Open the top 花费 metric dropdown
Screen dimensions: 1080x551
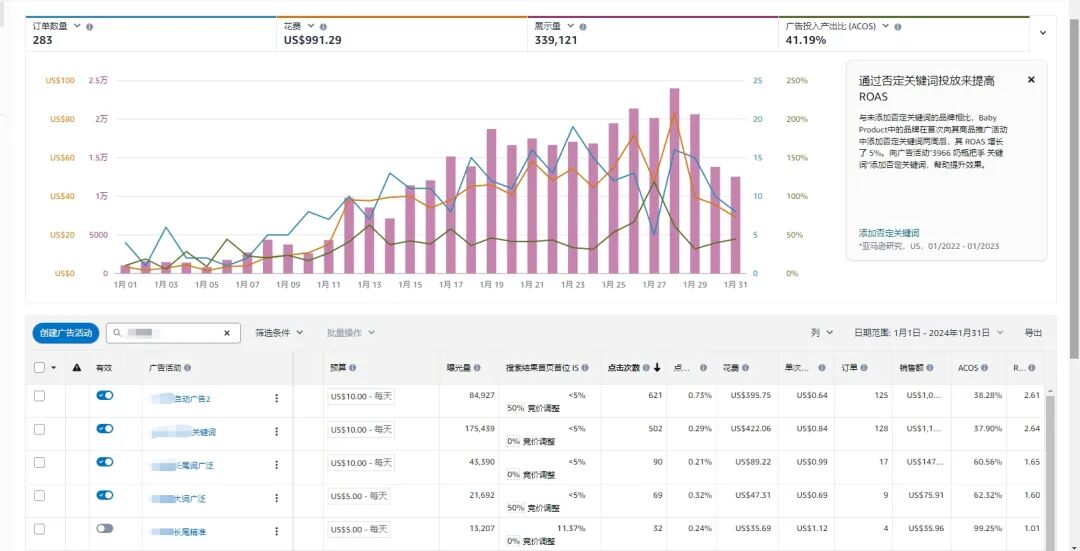(311, 25)
